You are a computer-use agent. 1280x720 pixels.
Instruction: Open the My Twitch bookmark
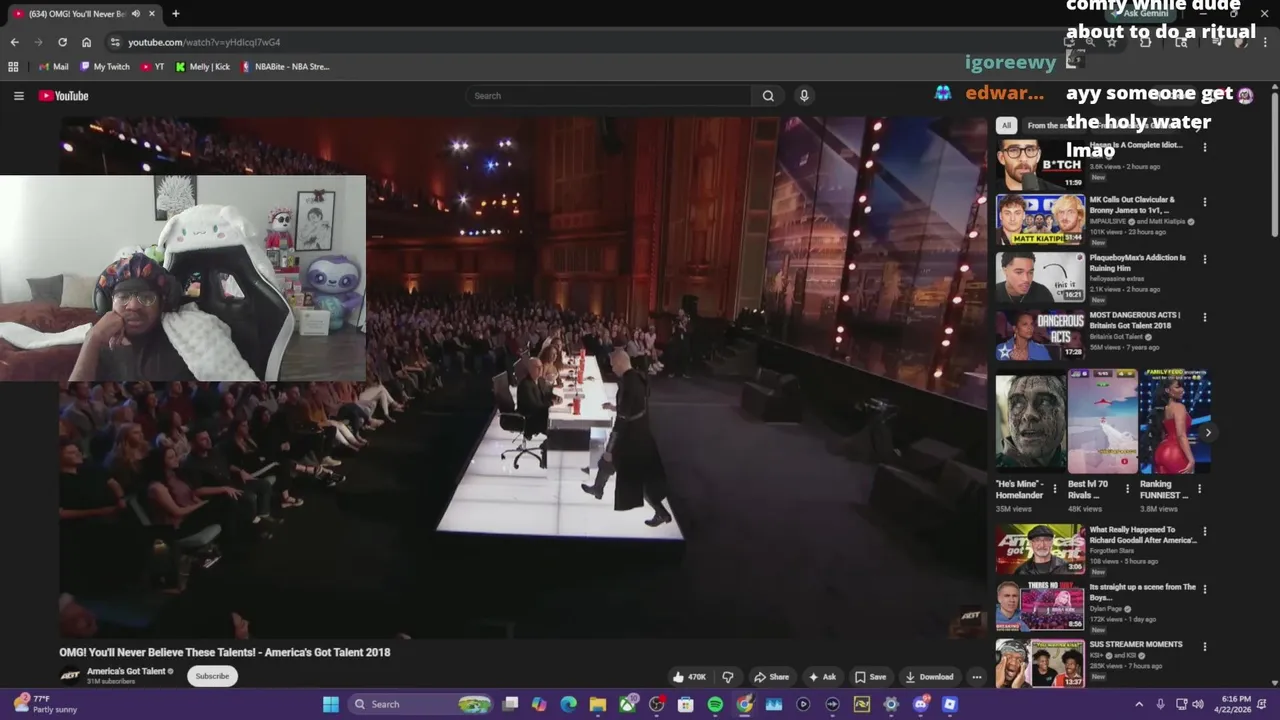tap(105, 67)
